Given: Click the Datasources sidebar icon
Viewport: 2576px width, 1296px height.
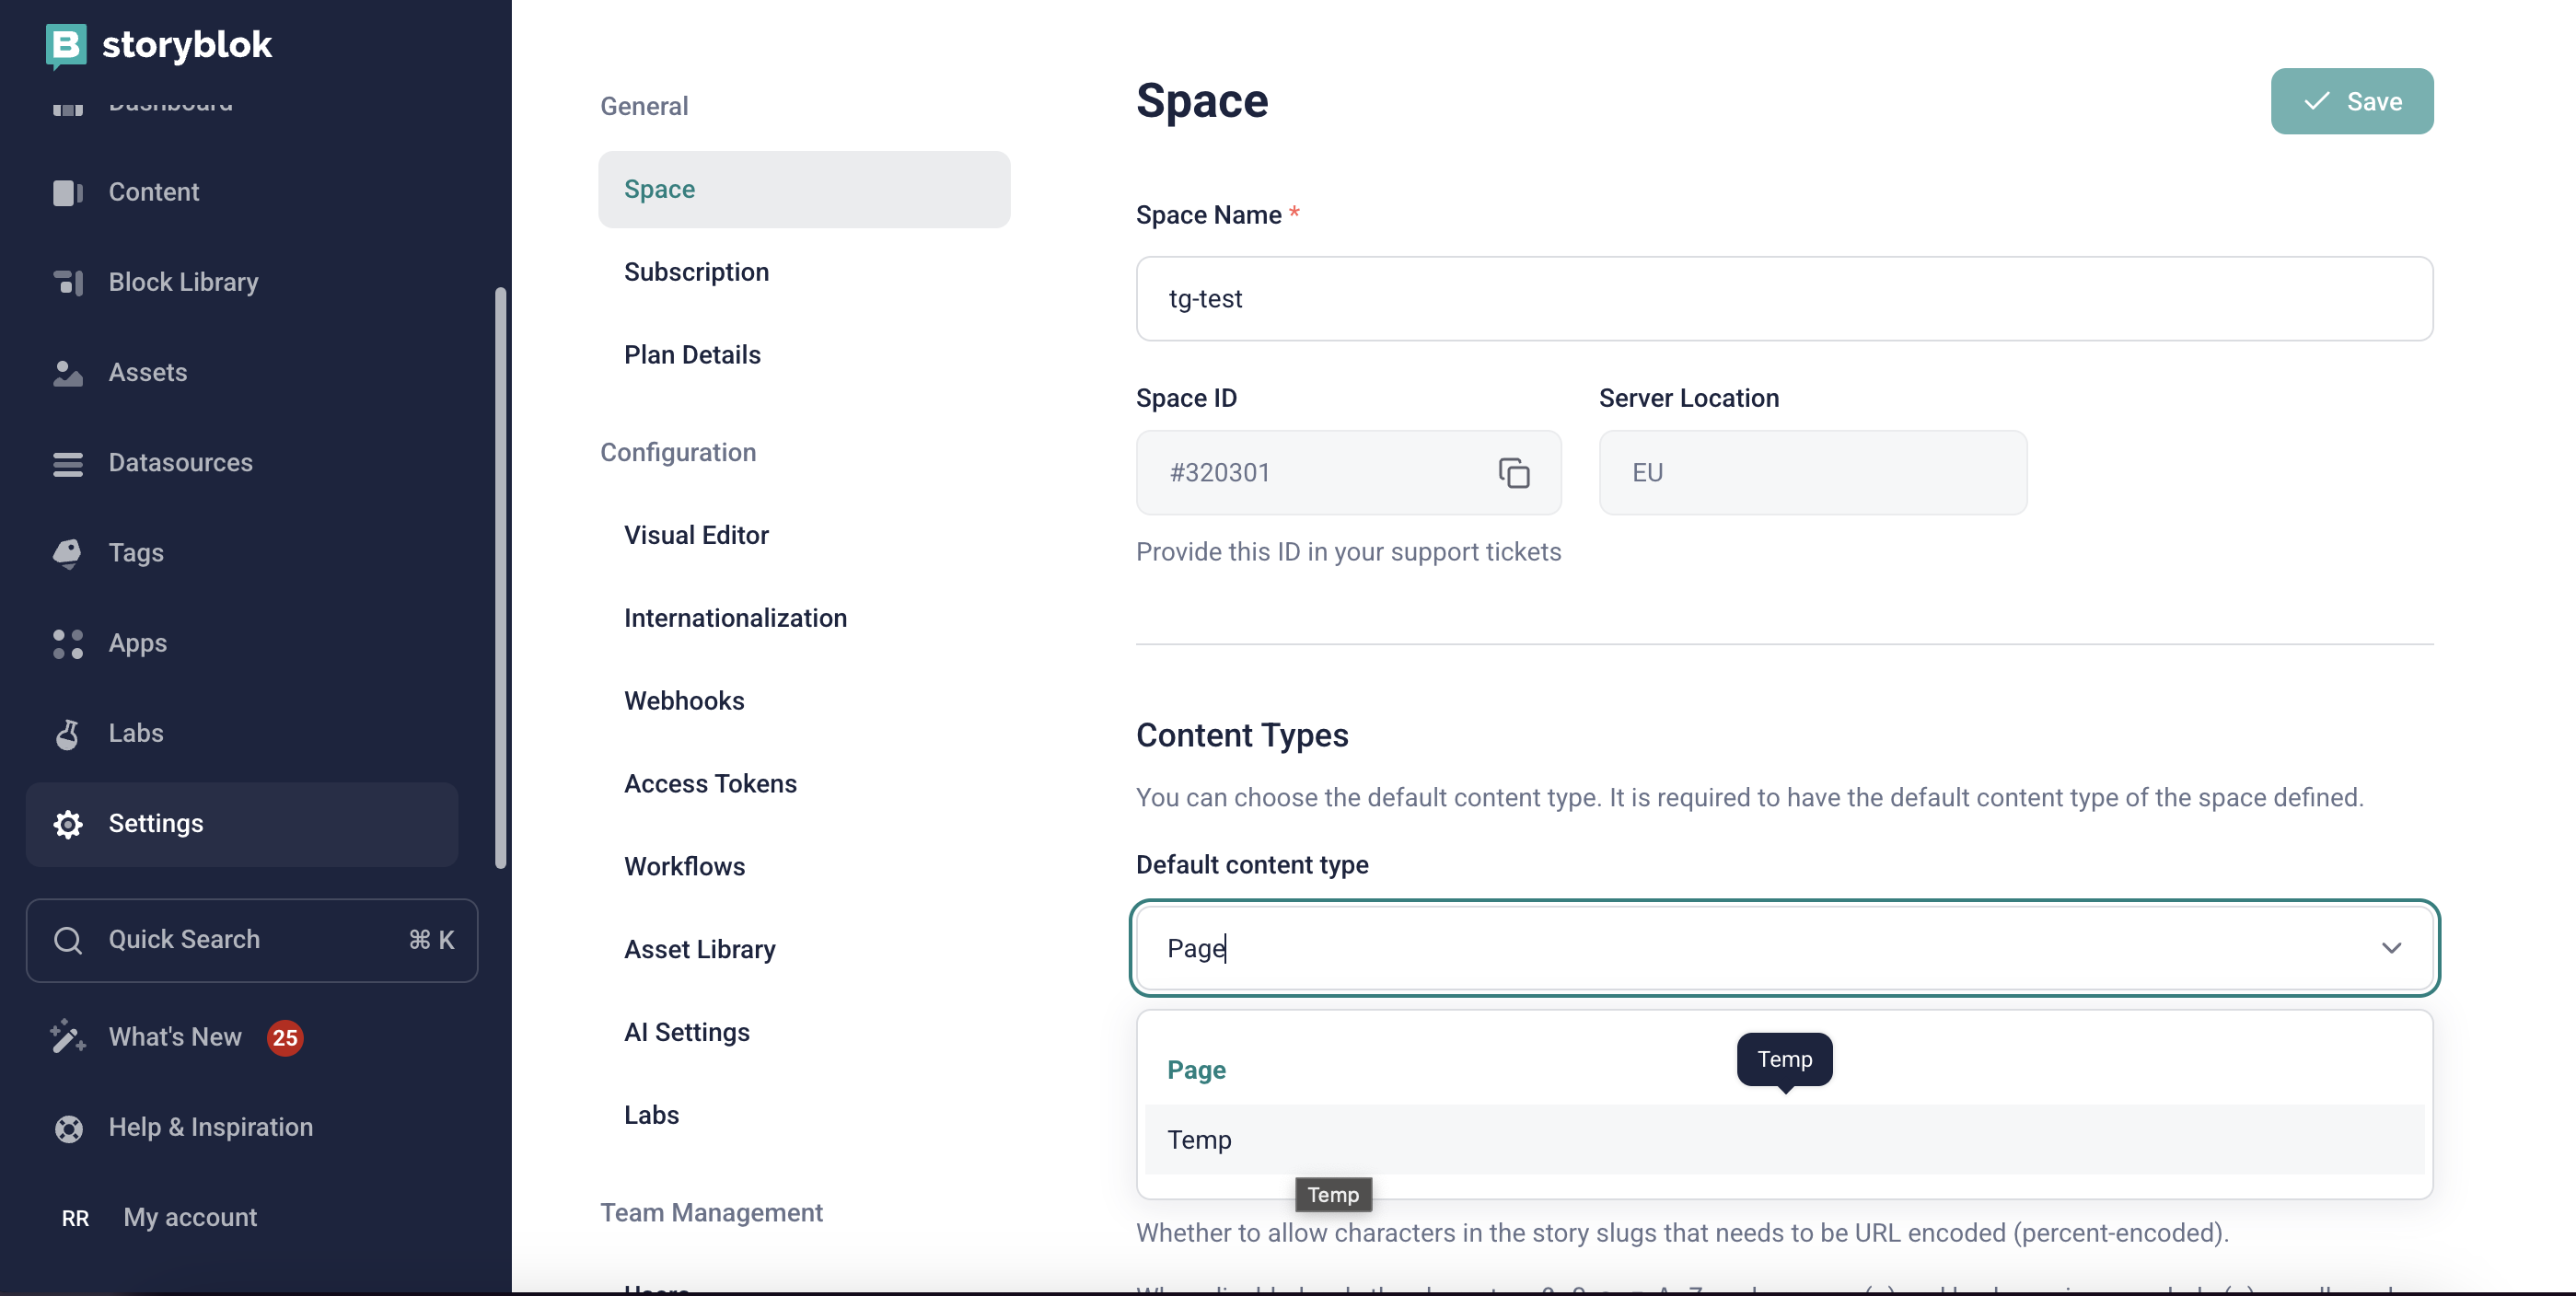Looking at the screenshot, I should click(x=67, y=463).
